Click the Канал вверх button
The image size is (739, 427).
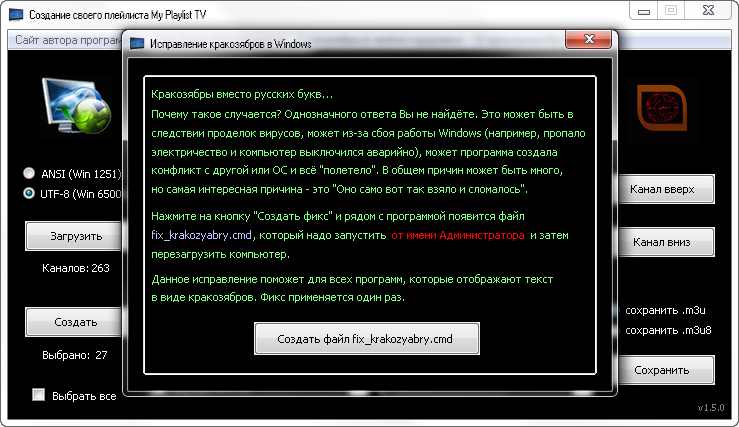tap(670, 189)
